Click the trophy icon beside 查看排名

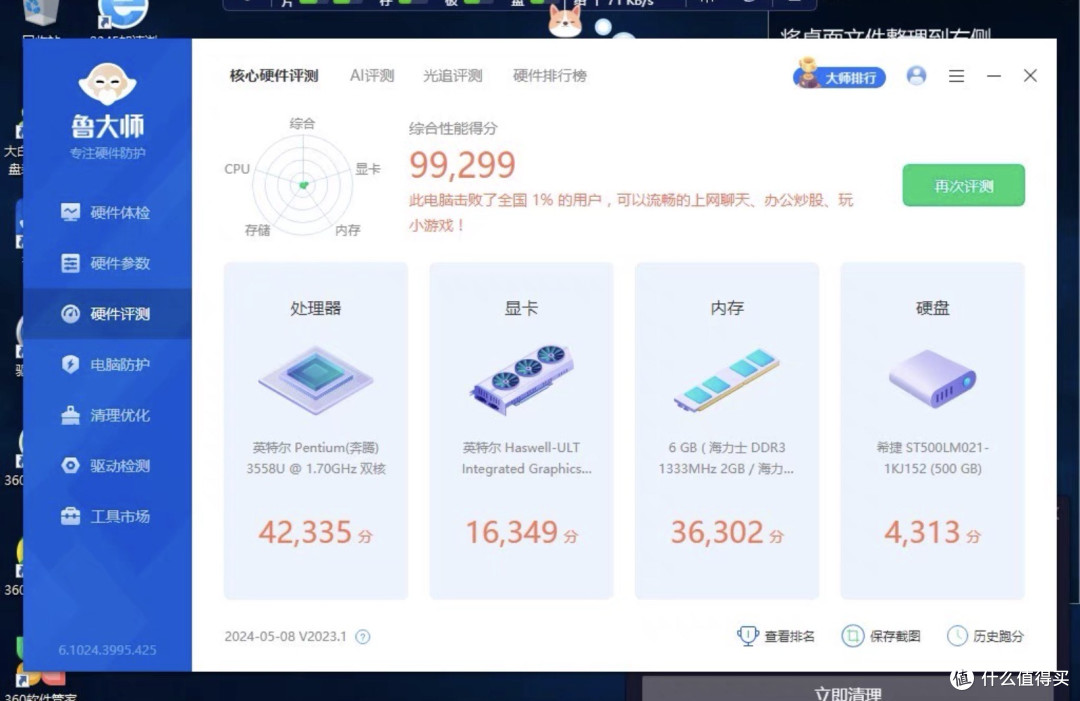(747, 636)
